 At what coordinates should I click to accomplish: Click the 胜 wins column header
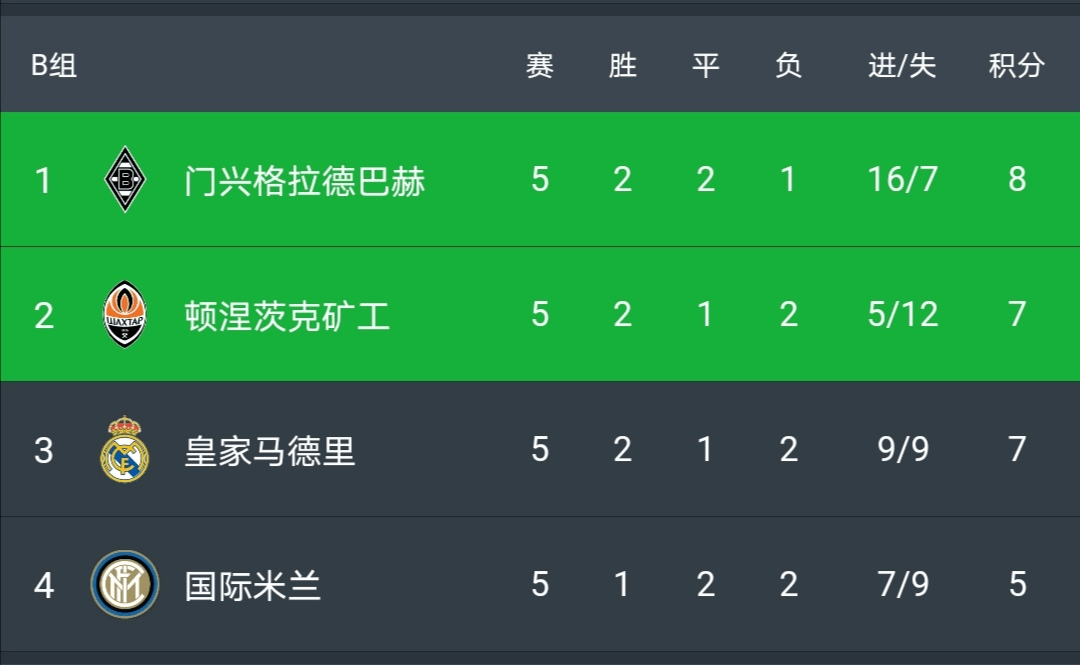click(623, 65)
